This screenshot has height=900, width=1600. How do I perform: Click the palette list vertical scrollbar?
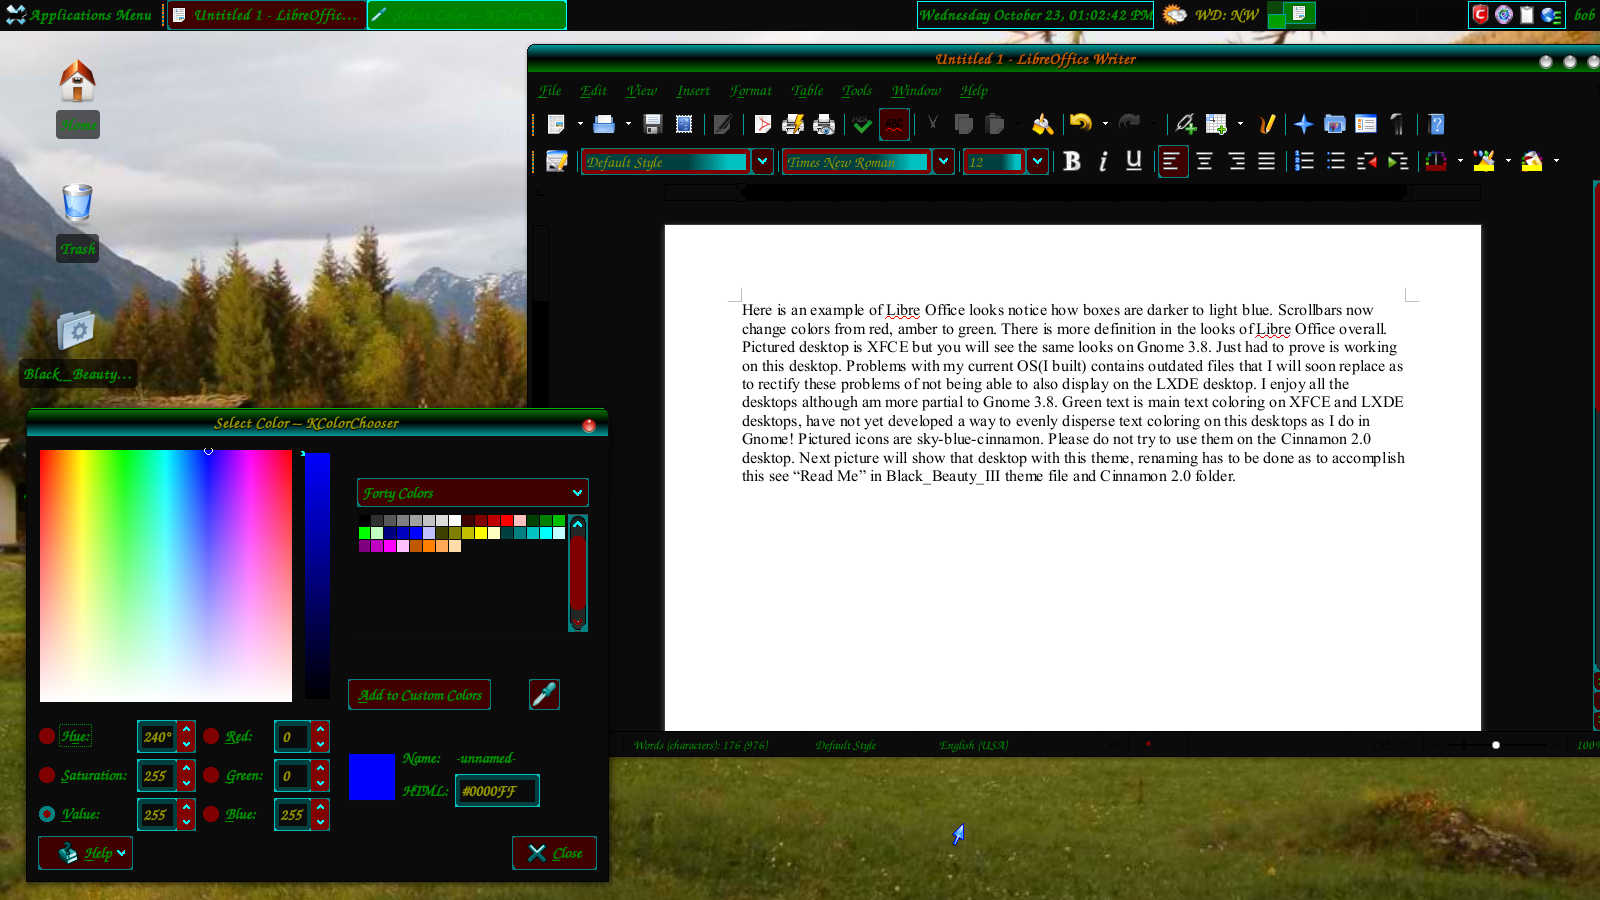pos(578,573)
